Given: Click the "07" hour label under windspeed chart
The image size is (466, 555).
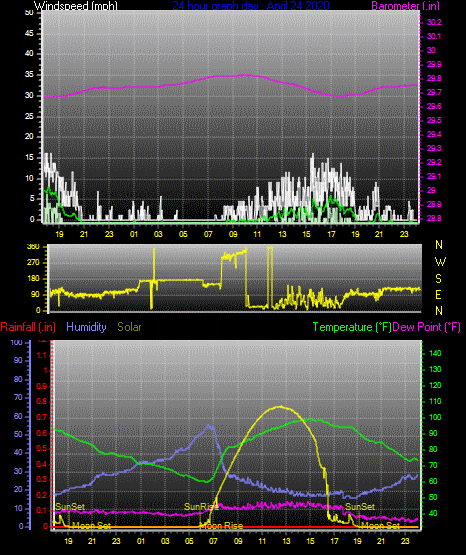Looking at the screenshot, I should pyautogui.click(x=208, y=234).
